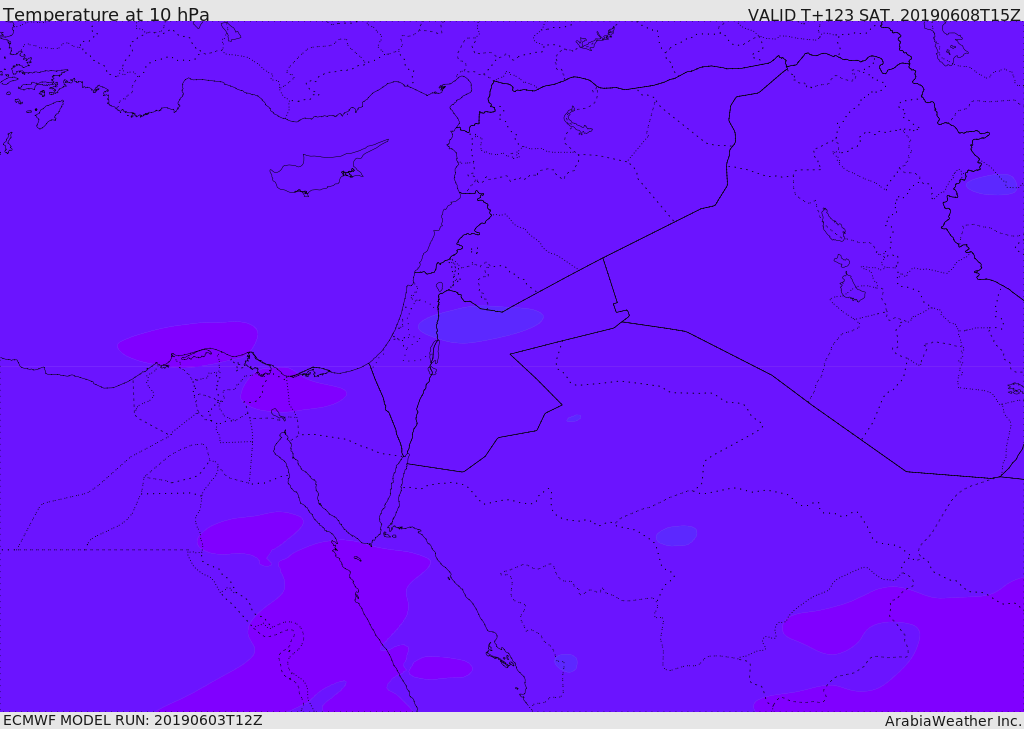Click the 'ArabiaWeather Inc' credit text
The image size is (1024, 729).
point(952,721)
